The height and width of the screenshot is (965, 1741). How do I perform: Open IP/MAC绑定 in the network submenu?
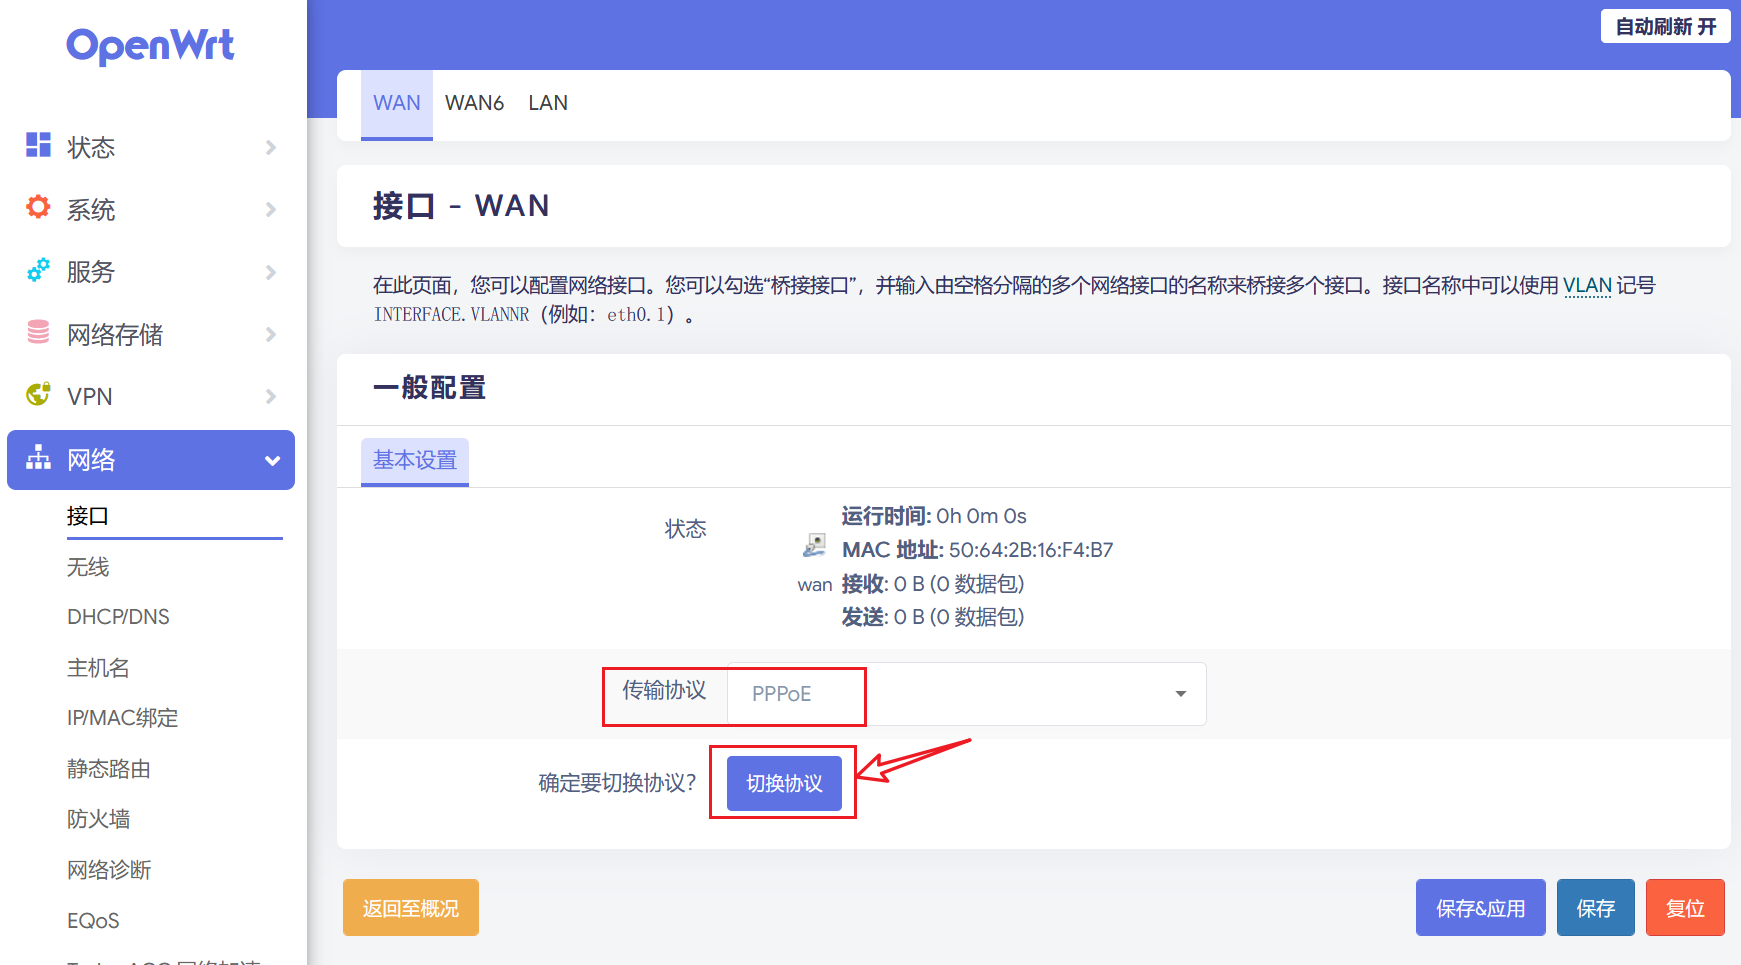(122, 718)
